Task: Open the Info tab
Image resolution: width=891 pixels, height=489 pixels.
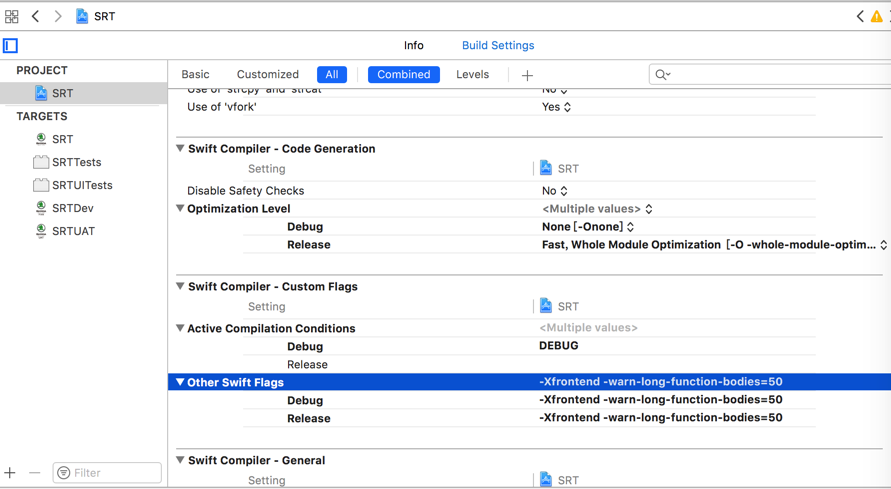Action: point(414,46)
